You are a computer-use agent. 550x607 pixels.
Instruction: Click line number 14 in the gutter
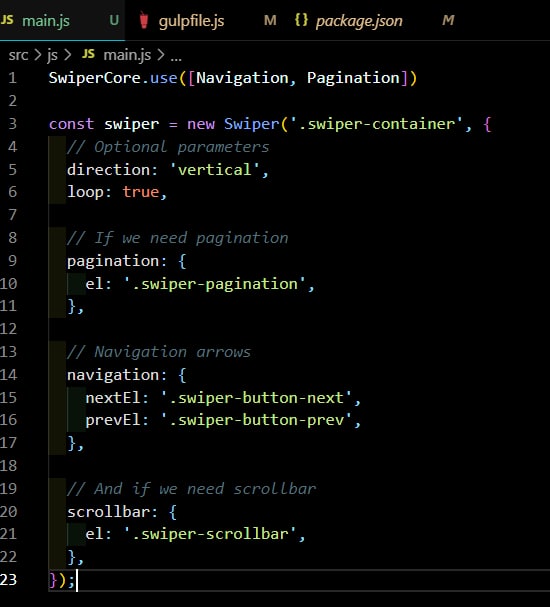point(9,375)
